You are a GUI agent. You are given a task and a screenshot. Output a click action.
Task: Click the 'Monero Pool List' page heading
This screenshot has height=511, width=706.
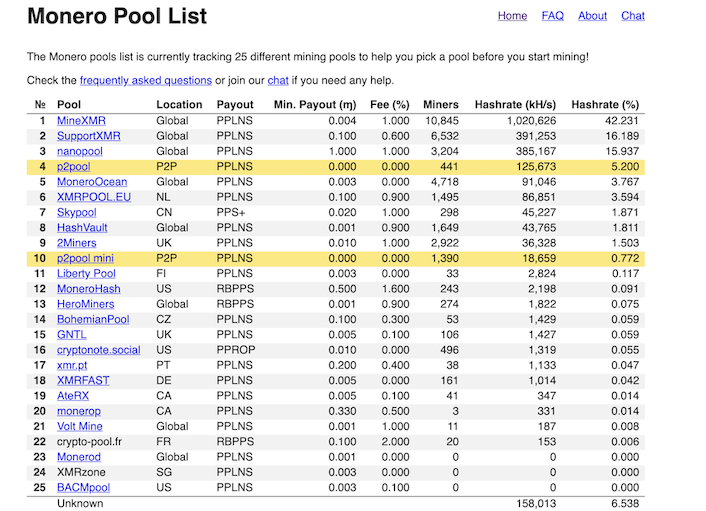click(x=117, y=16)
